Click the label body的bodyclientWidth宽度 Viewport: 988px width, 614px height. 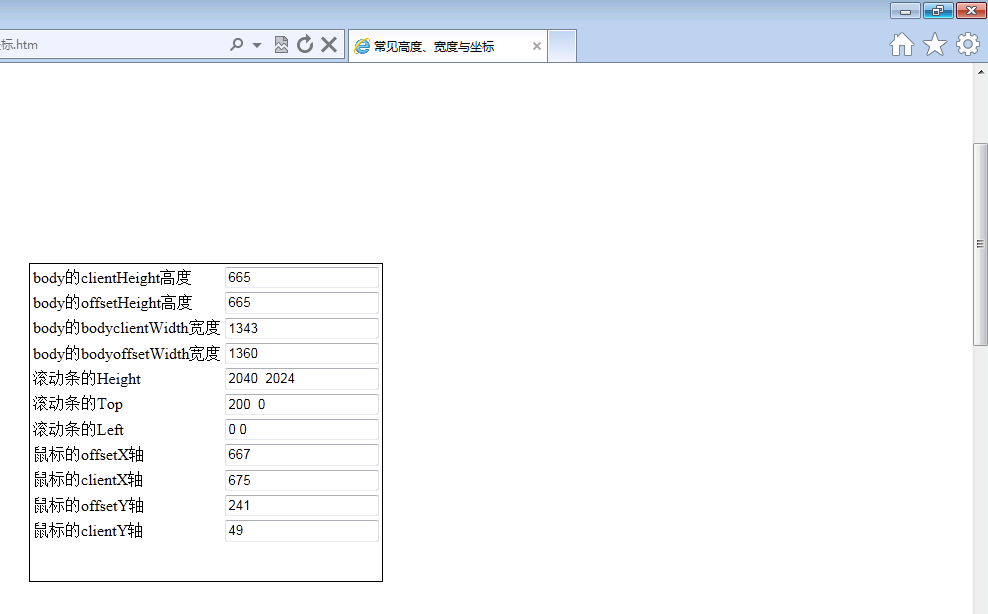click(x=126, y=328)
